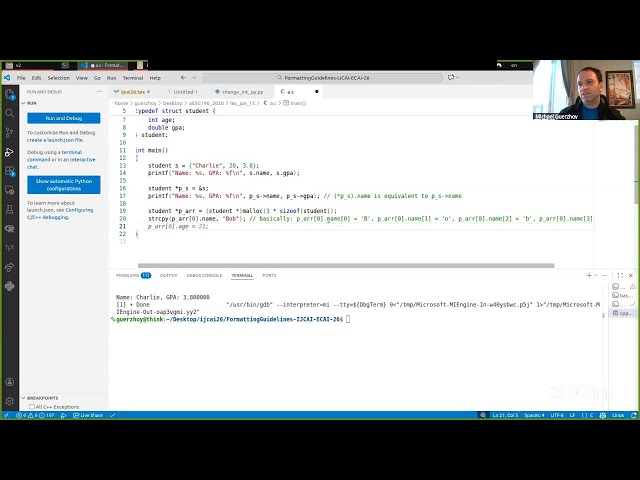Open Source Control view
640x480 pixels.
click(9, 133)
